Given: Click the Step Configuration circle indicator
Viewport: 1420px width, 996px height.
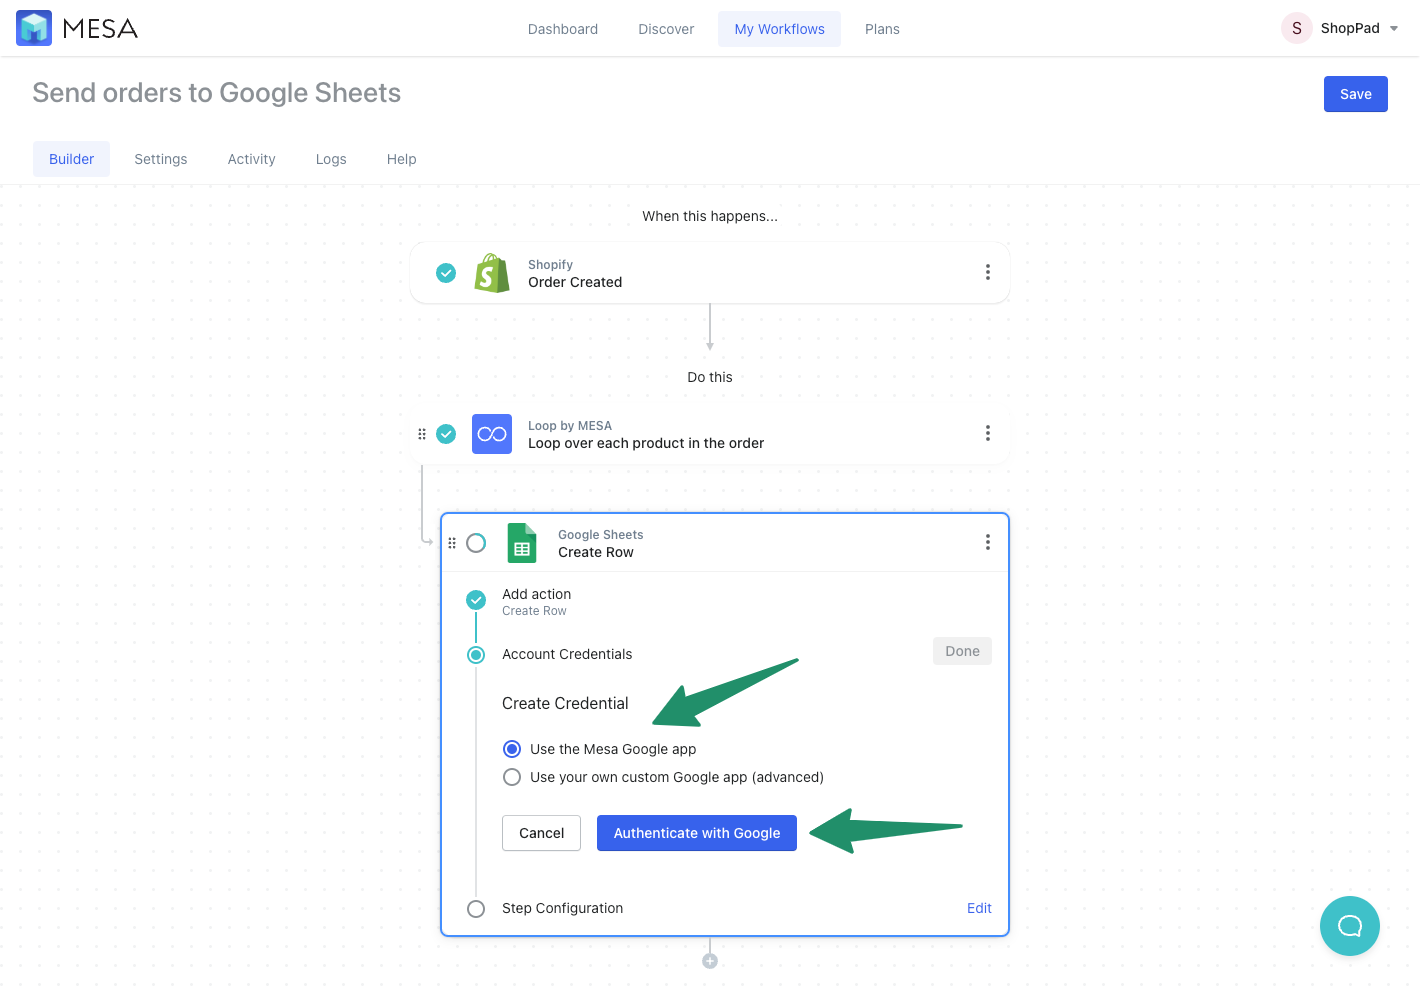Looking at the screenshot, I should [x=476, y=909].
